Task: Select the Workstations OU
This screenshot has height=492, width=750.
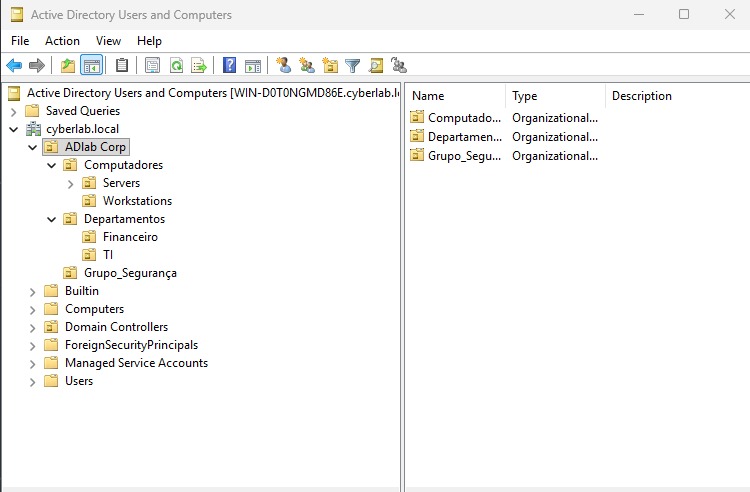Action: (137, 201)
